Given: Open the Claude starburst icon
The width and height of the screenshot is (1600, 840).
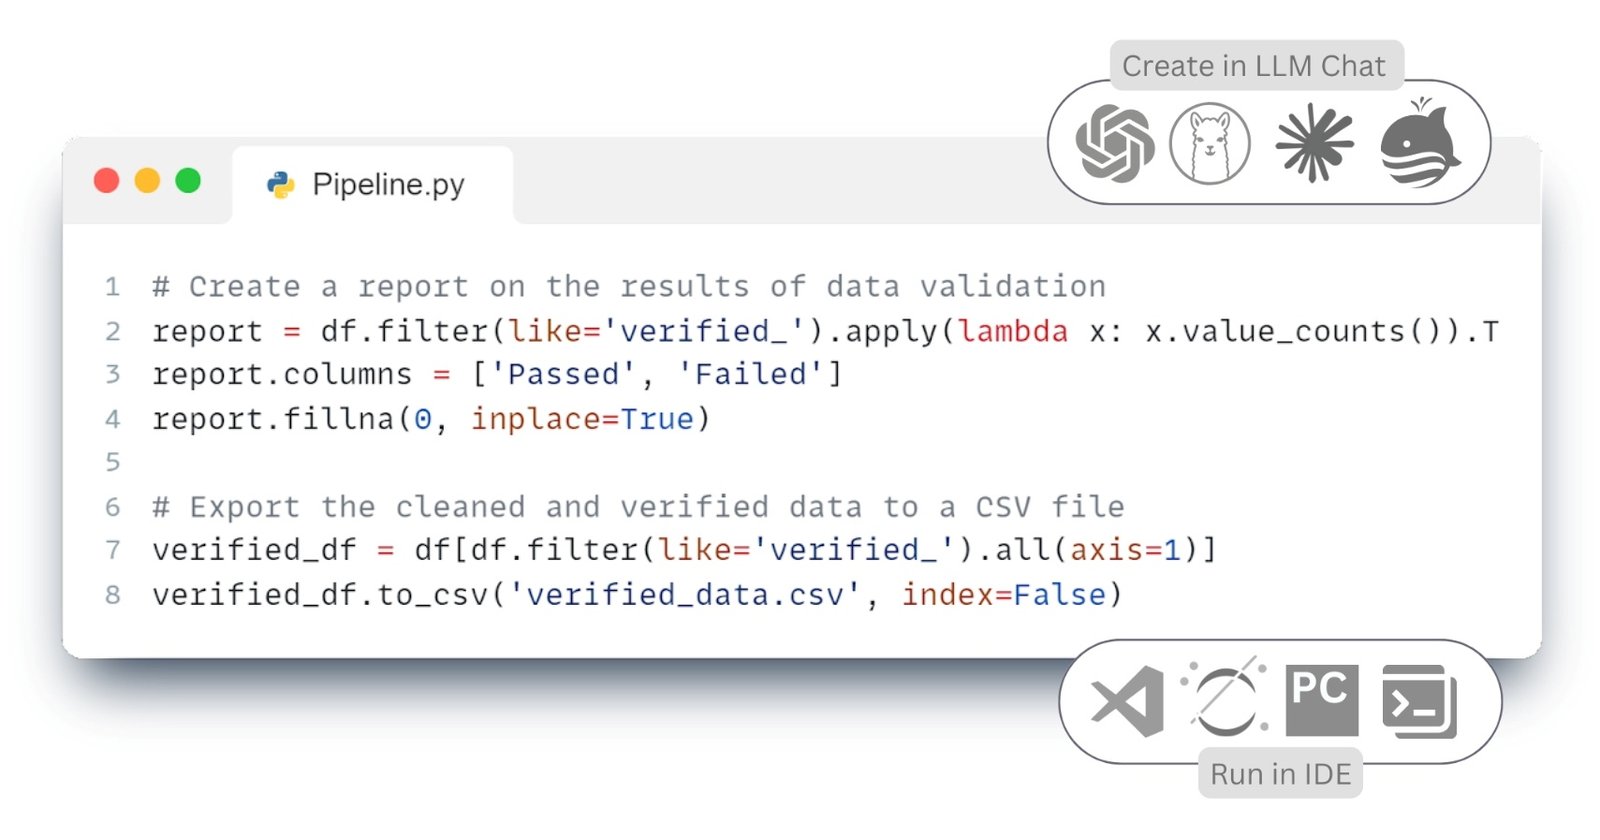Looking at the screenshot, I should click(1314, 144).
